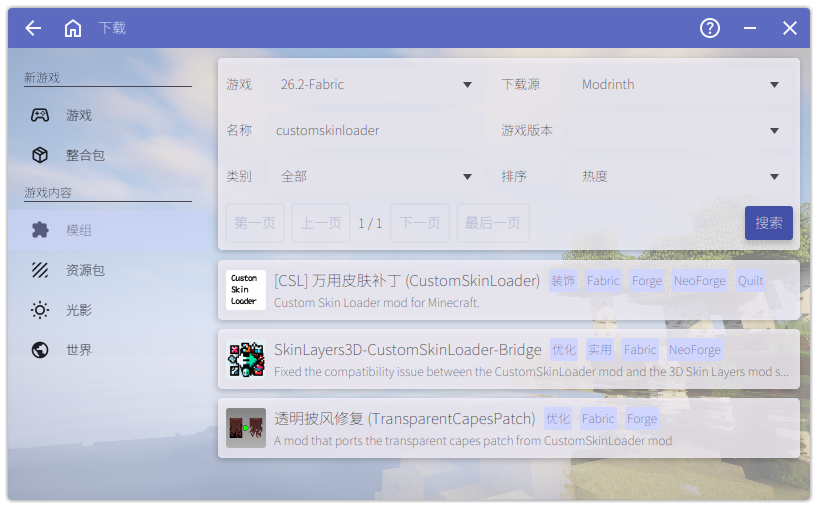Screen dimensions: 818x508
Task: Click the 下一页 next page button
Action: tap(420, 223)
